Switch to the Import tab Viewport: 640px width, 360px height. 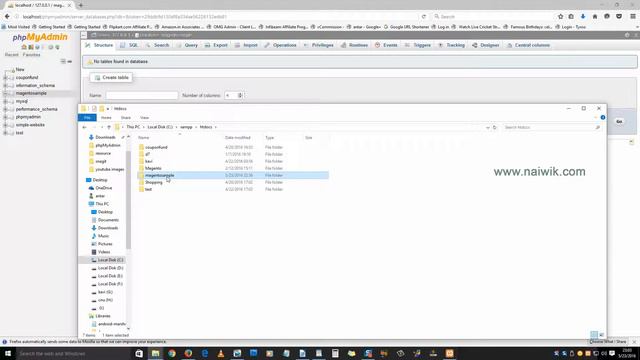pyautogui.click(x=246, y=45)
